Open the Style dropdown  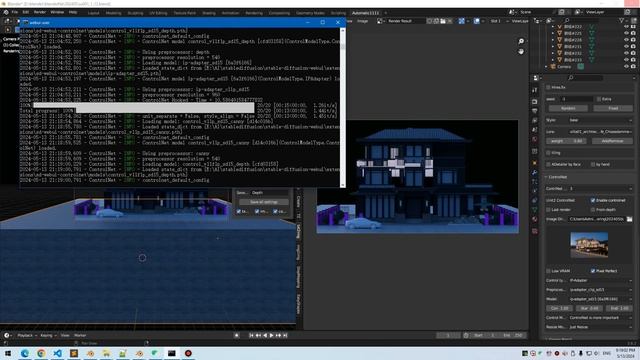600,120
